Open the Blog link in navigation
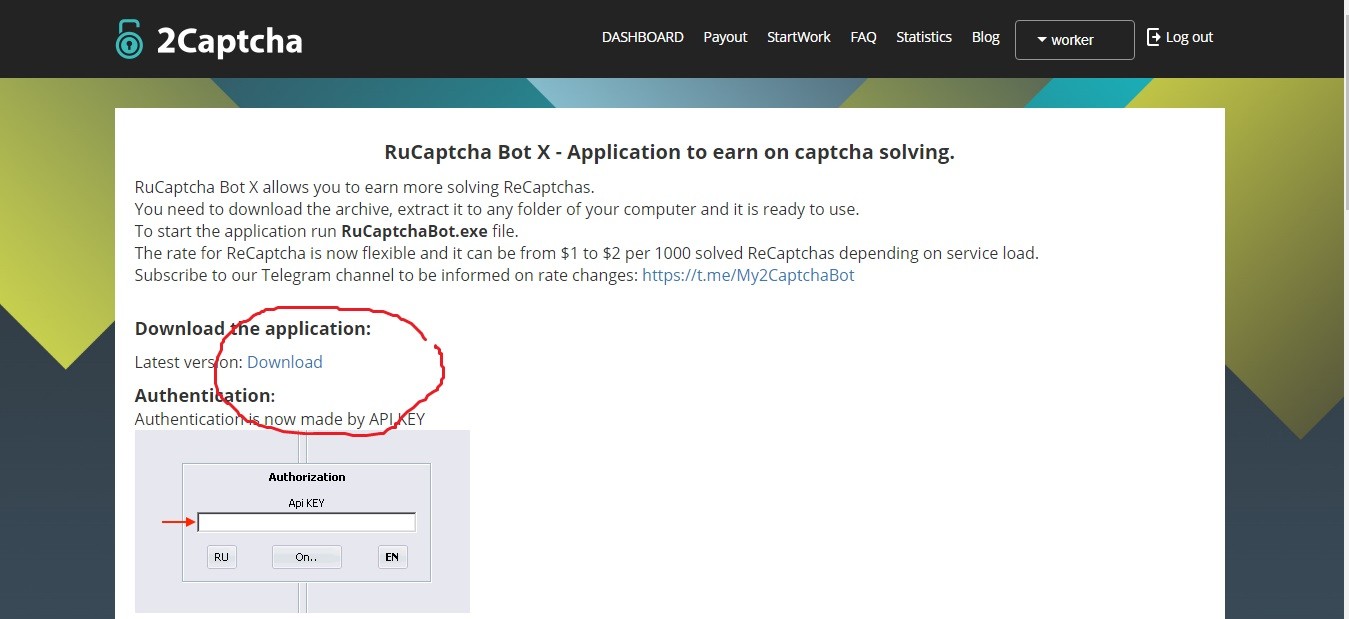 click(x=985, y=37)
